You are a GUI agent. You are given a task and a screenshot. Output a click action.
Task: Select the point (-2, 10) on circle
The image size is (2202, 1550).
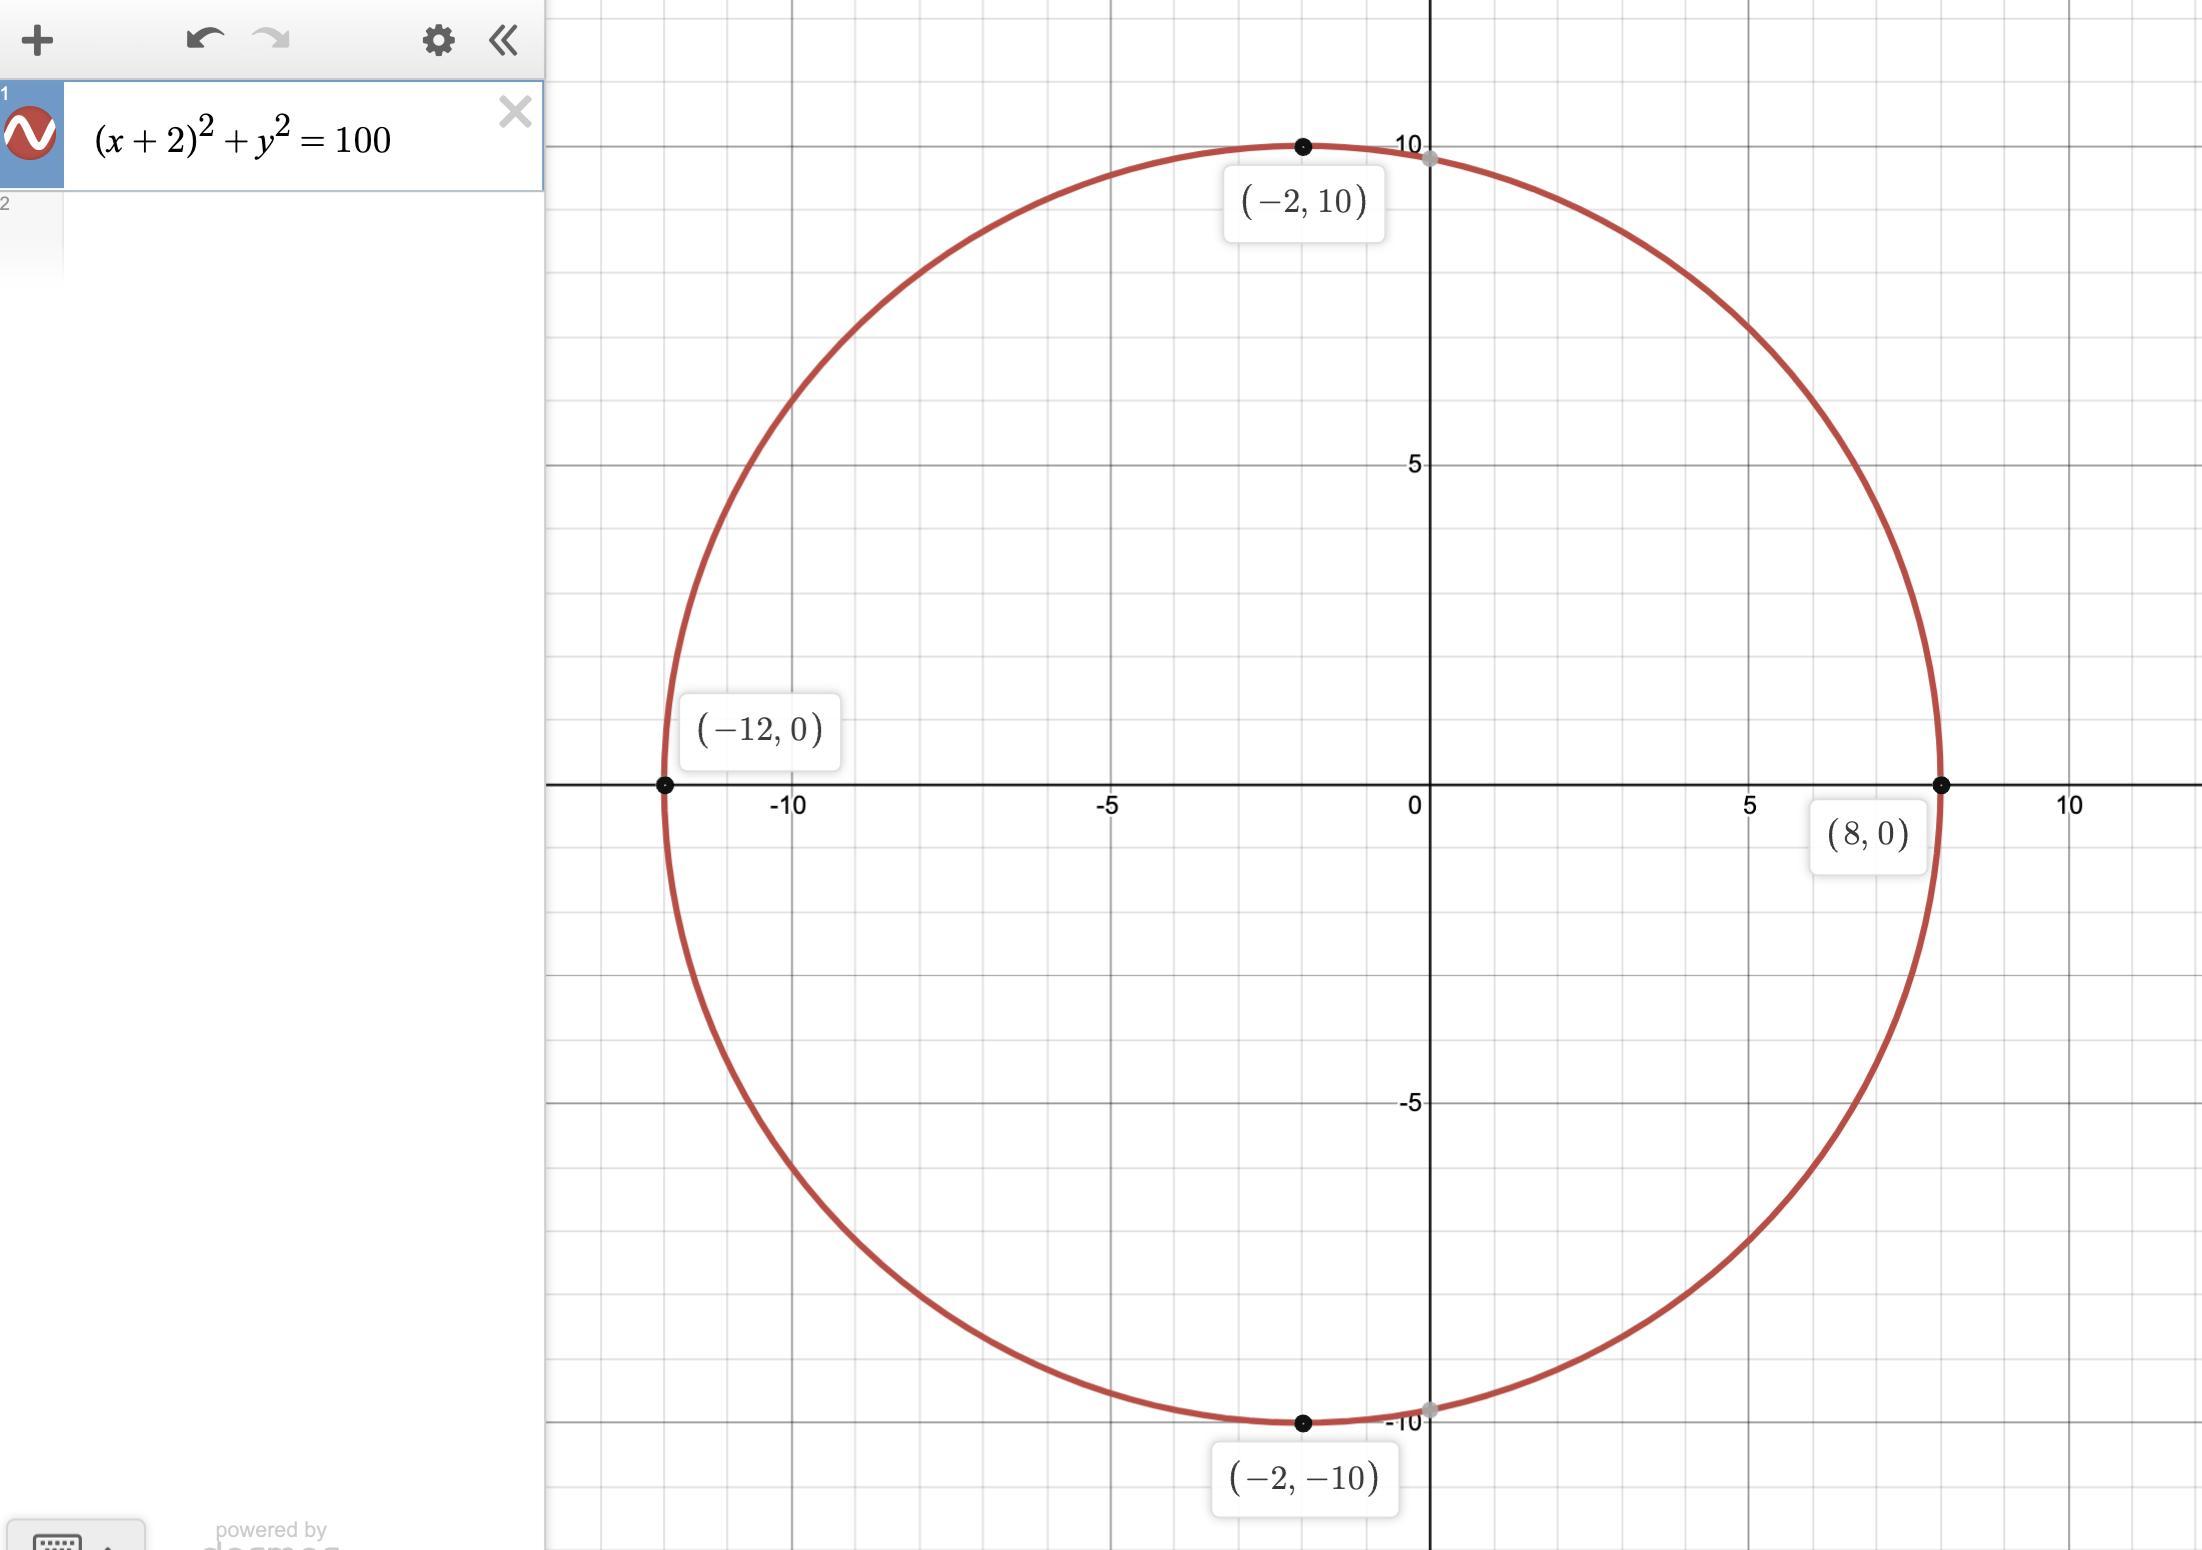coord(1302,147)
